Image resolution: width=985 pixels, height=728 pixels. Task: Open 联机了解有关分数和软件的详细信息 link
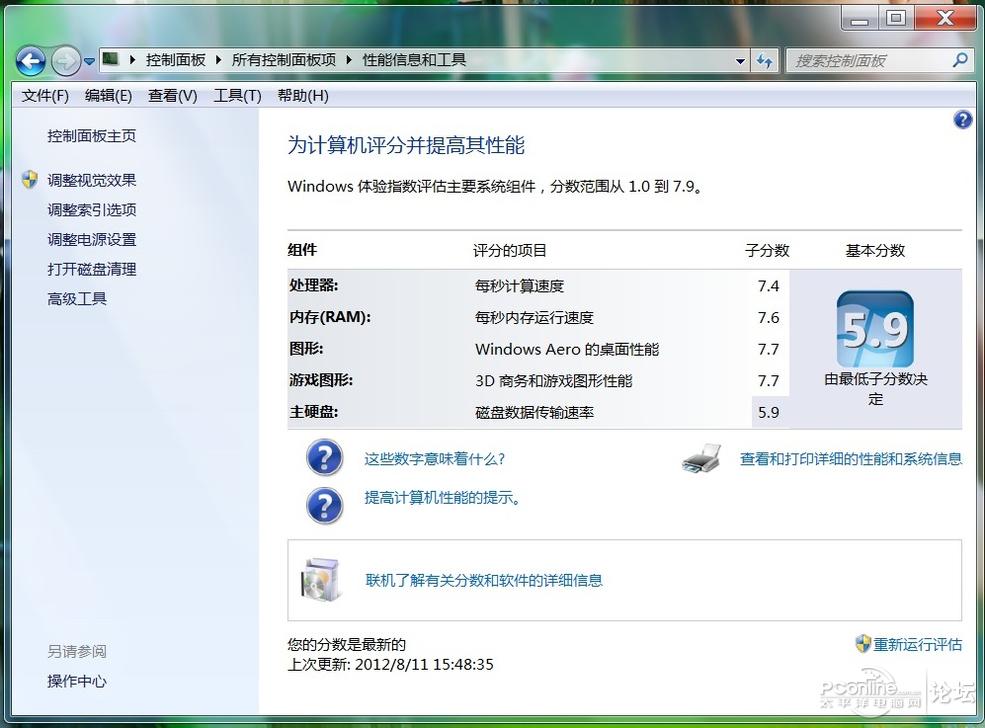click(484, 580)
